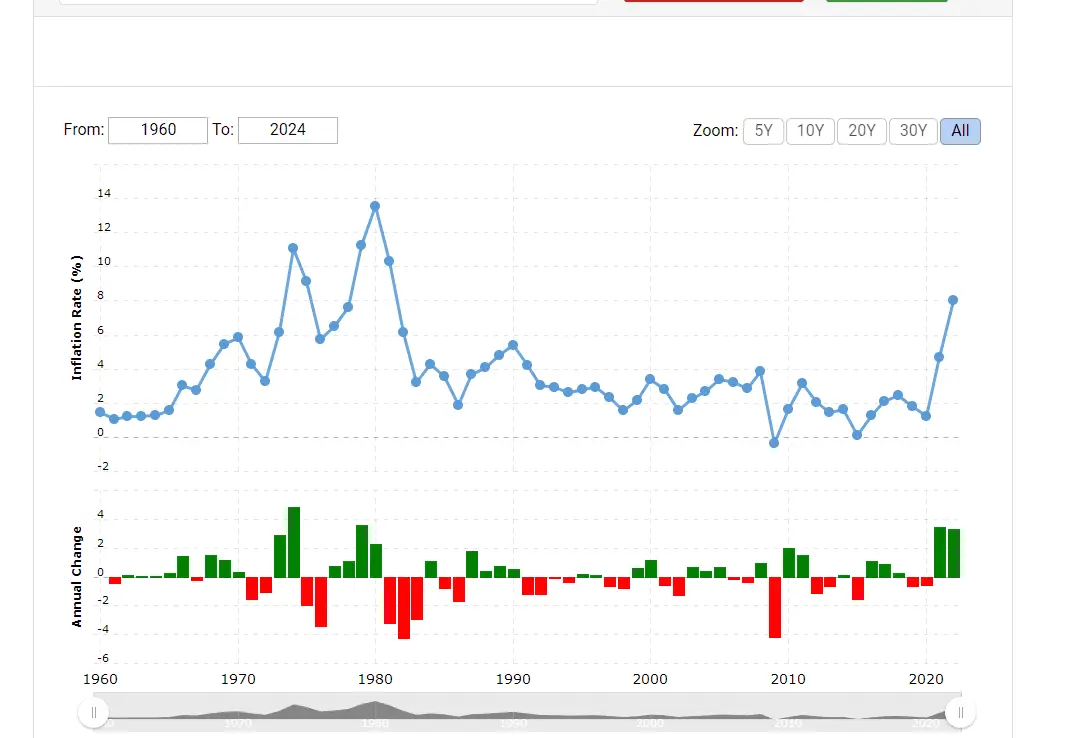Click the red button at page top
This screenshot has height=738, width=1092.
[713, 1]
